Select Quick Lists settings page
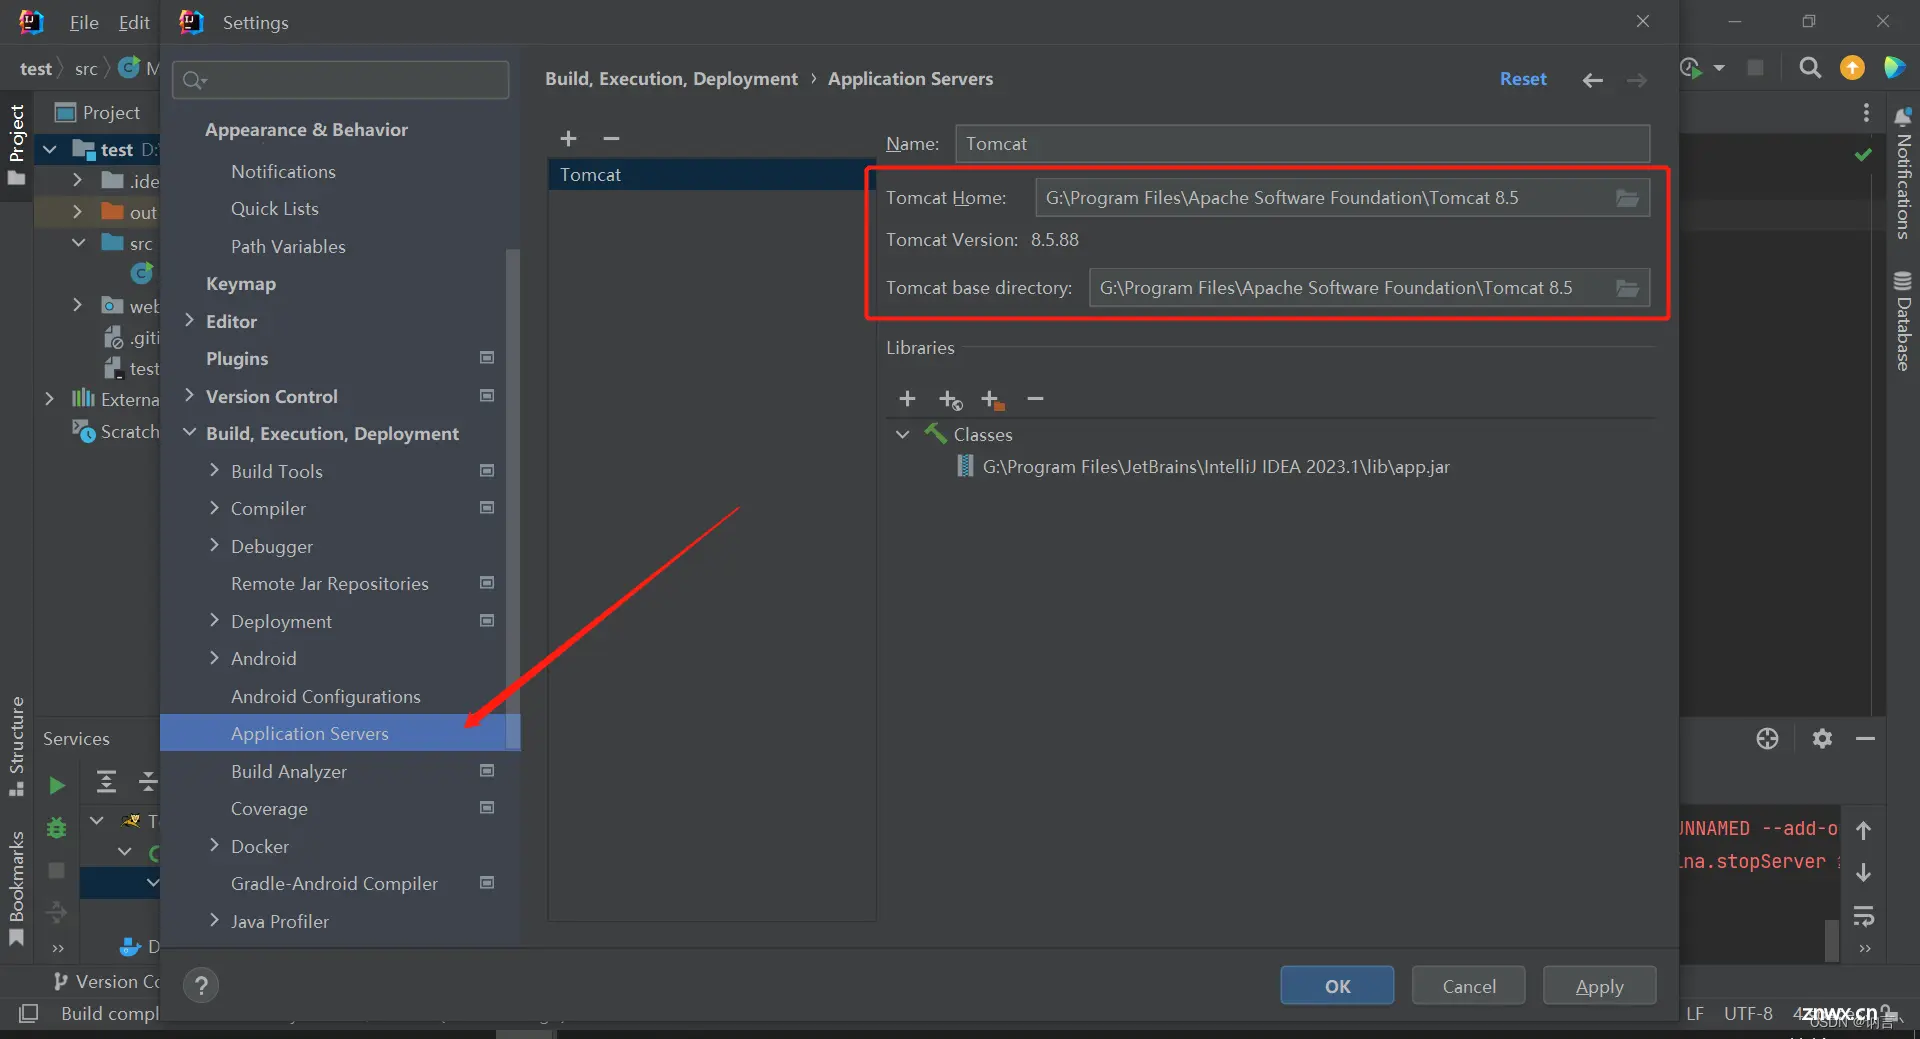 275,209
